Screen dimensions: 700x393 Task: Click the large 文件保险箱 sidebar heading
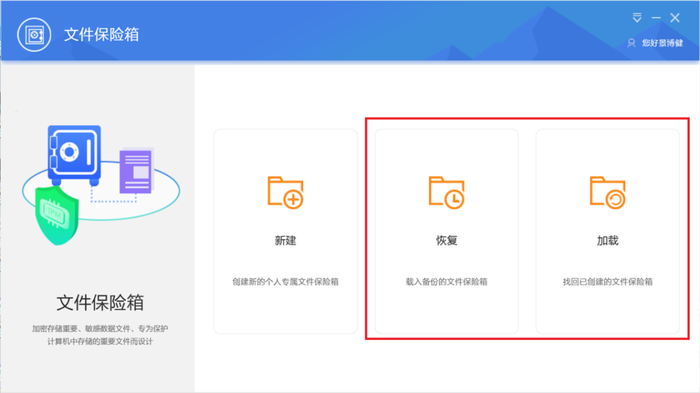pyautogui.click(x=100, y=303)
